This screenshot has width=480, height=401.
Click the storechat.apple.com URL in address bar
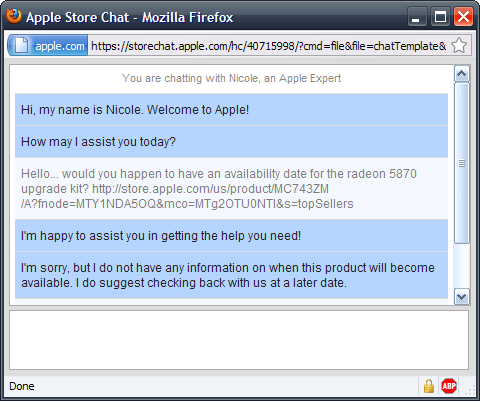pos(268,46)
